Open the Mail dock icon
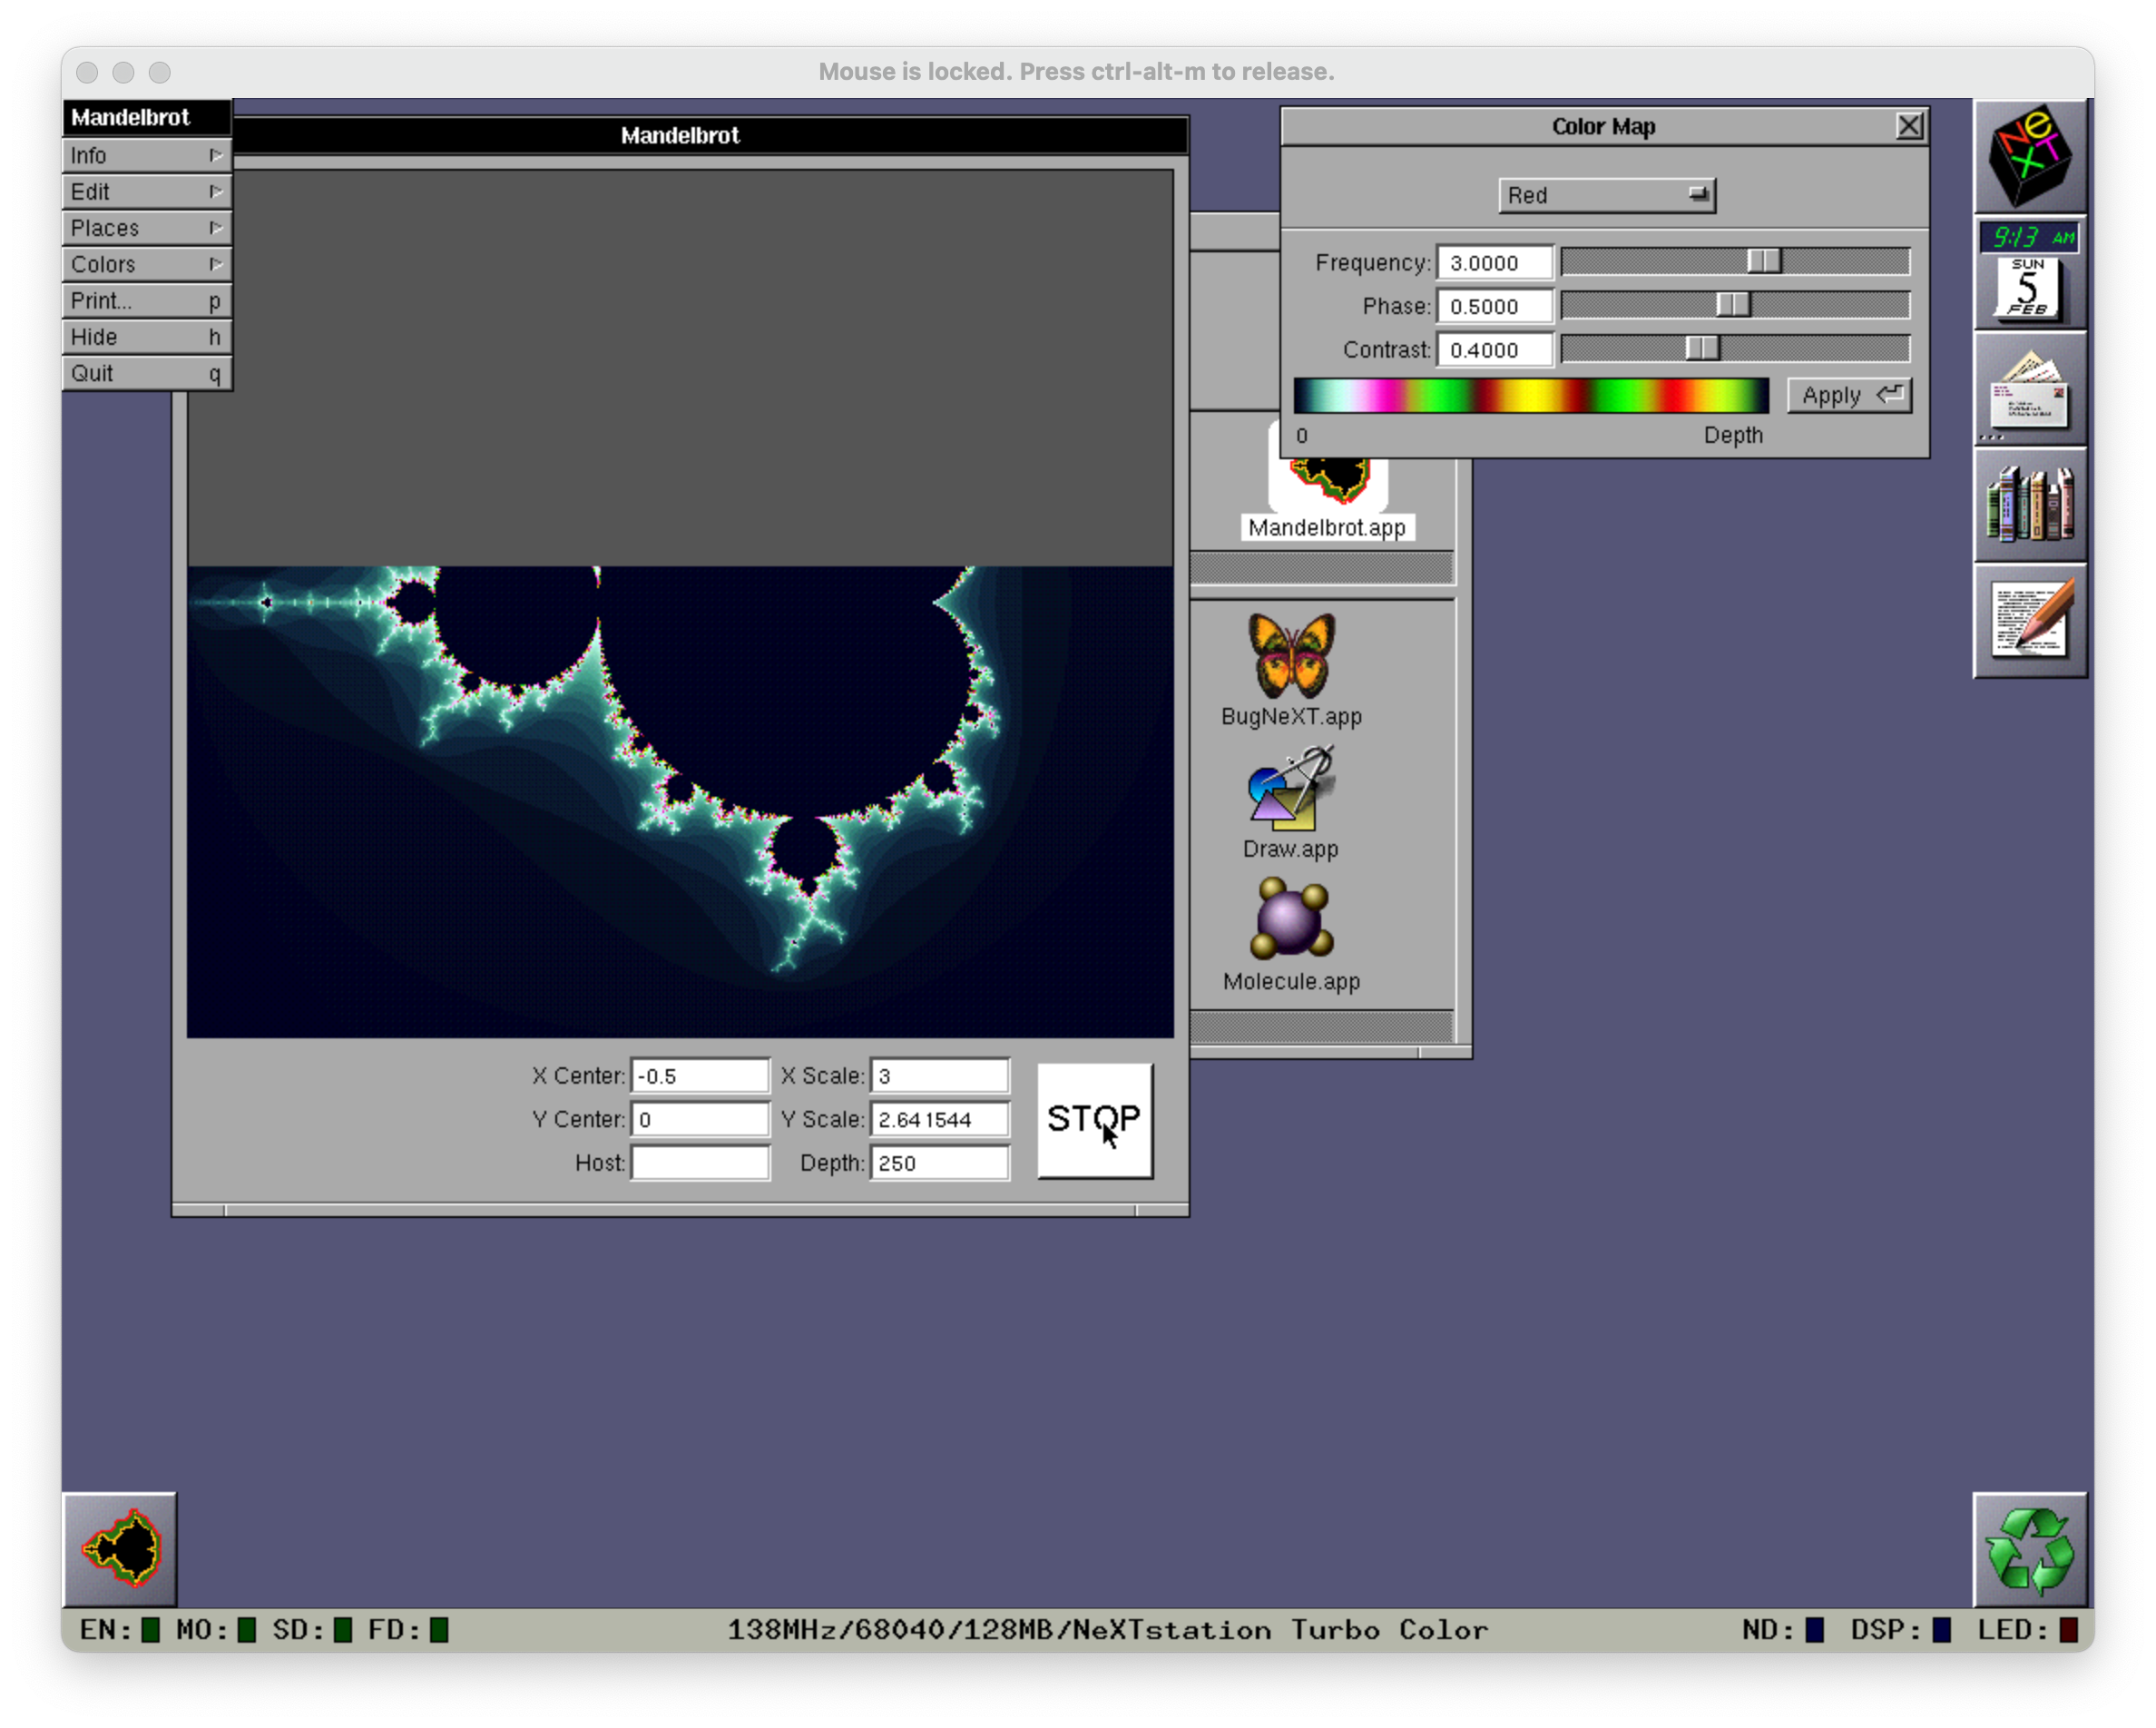 [x=2029, y=392]
